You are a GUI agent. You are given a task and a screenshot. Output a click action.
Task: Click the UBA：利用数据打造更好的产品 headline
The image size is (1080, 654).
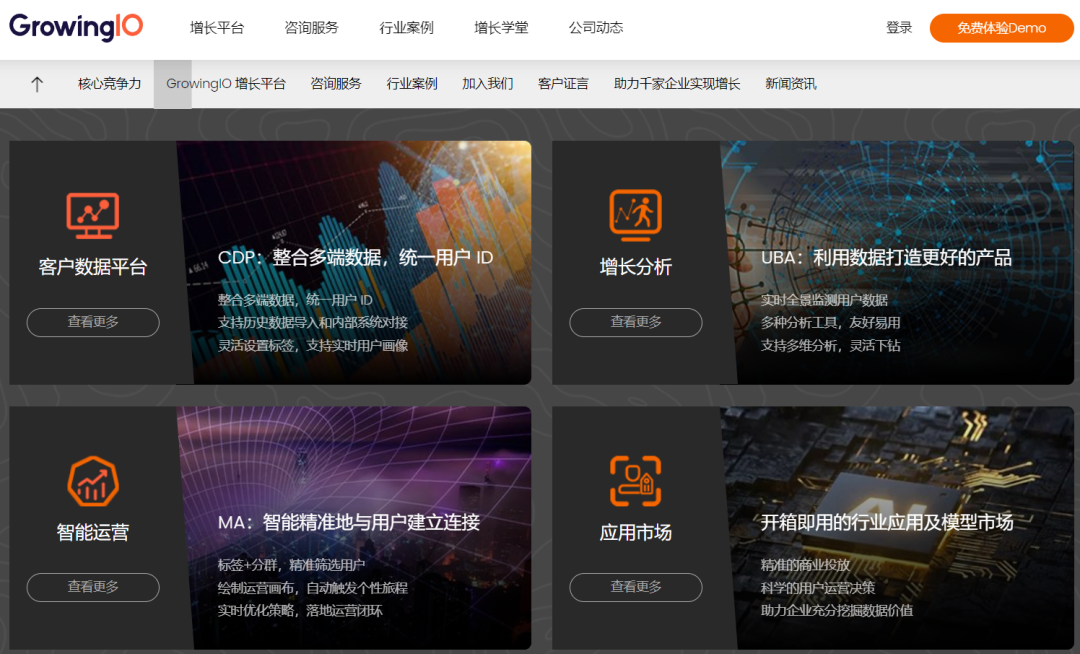(x=886, y=257)
